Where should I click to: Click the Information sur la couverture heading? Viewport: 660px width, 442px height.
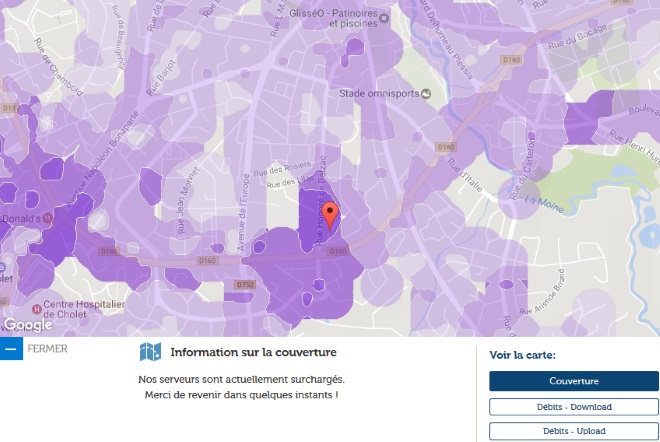[x=253, y=352]
